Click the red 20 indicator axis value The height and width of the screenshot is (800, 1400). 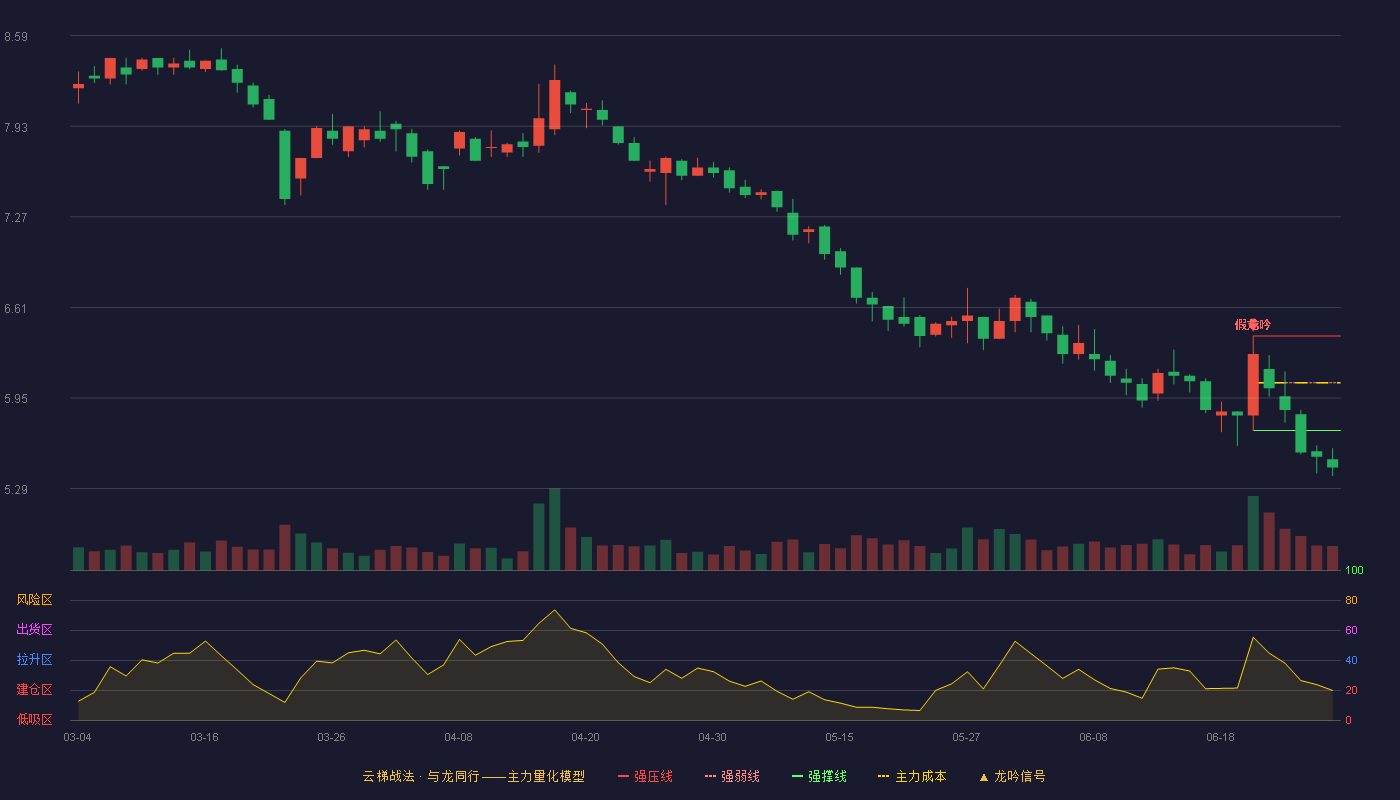coord(1351,691)
